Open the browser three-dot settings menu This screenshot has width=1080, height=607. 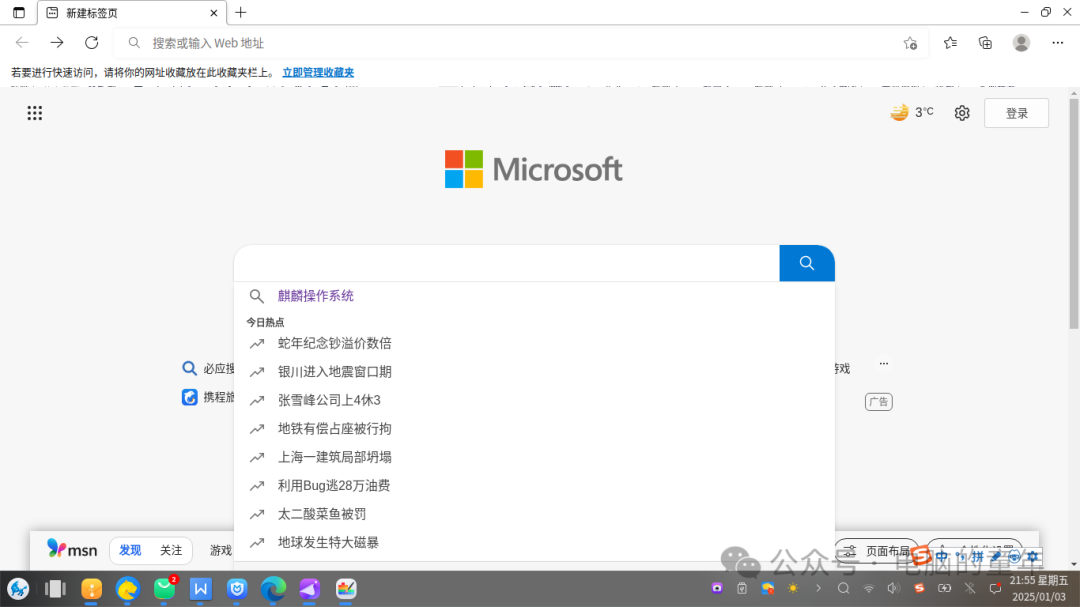(1057, 42)
